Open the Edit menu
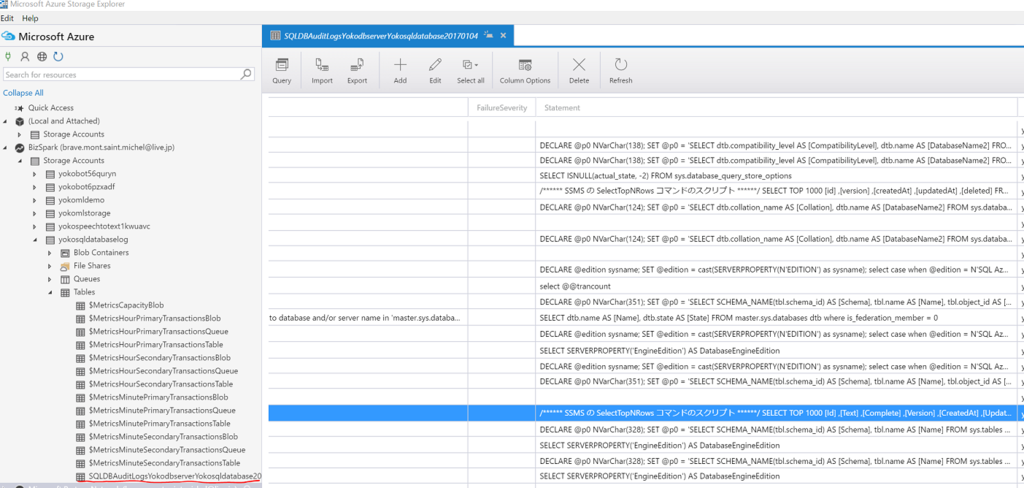 point(7,18)
